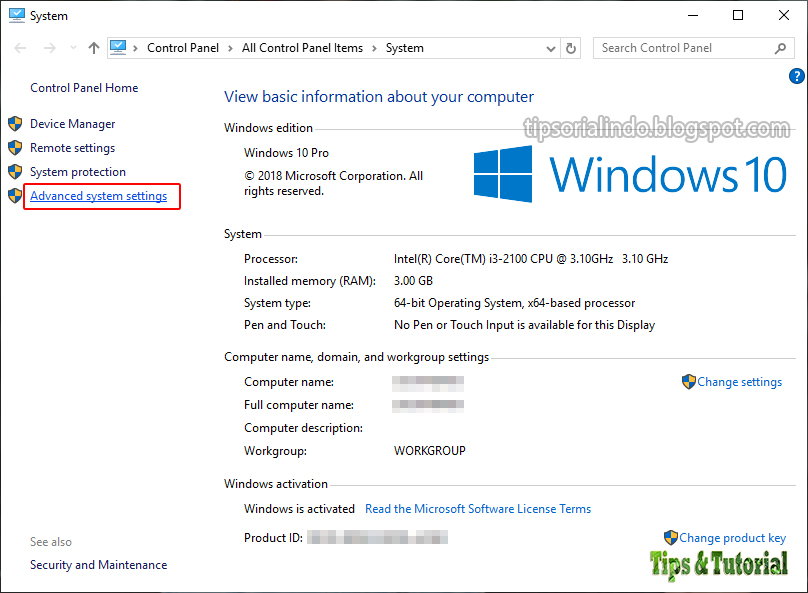The width and height of the screenshot is (808, 593).
Task: Click the WORKGROUP value
Action: [430, 451]
